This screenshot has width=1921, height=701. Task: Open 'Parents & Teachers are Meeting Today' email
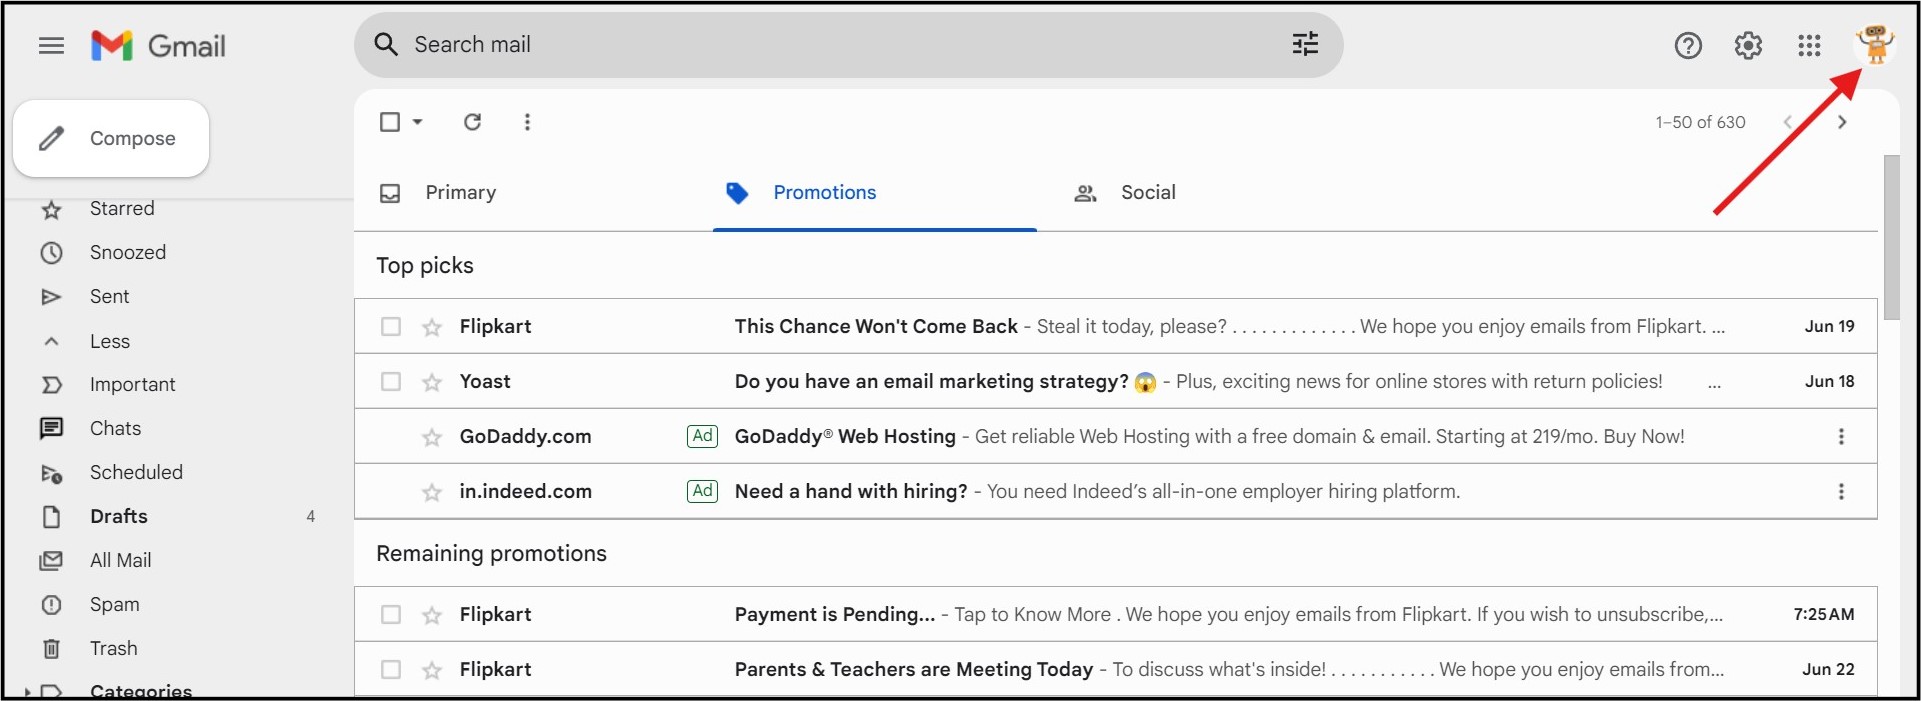(x=1116, y=670)
